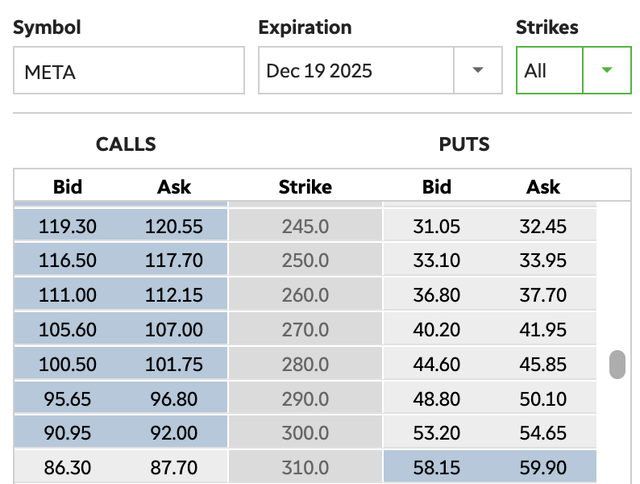Expand the Strikes dropdown green arrow
The image size is (640, 484).
pos(605,71)
